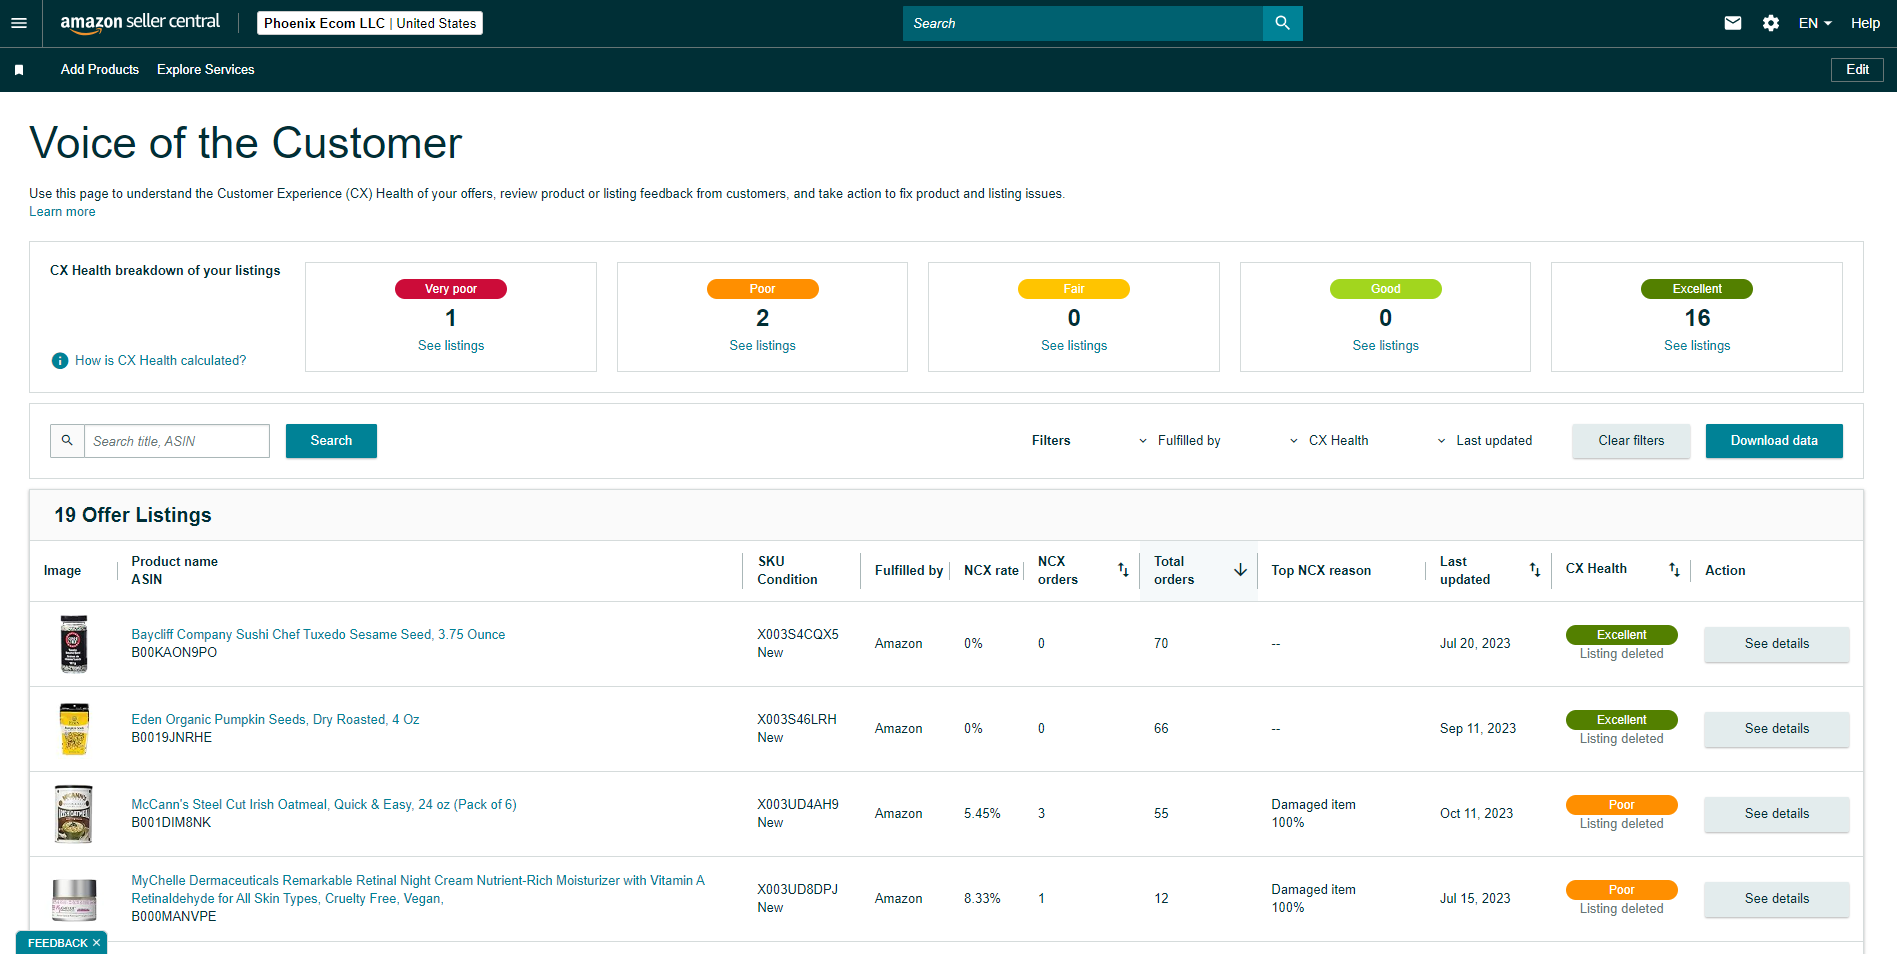Click the Poor orange summary badge
The width and height of the screenshot is (1897, 954).
point(762,289)
